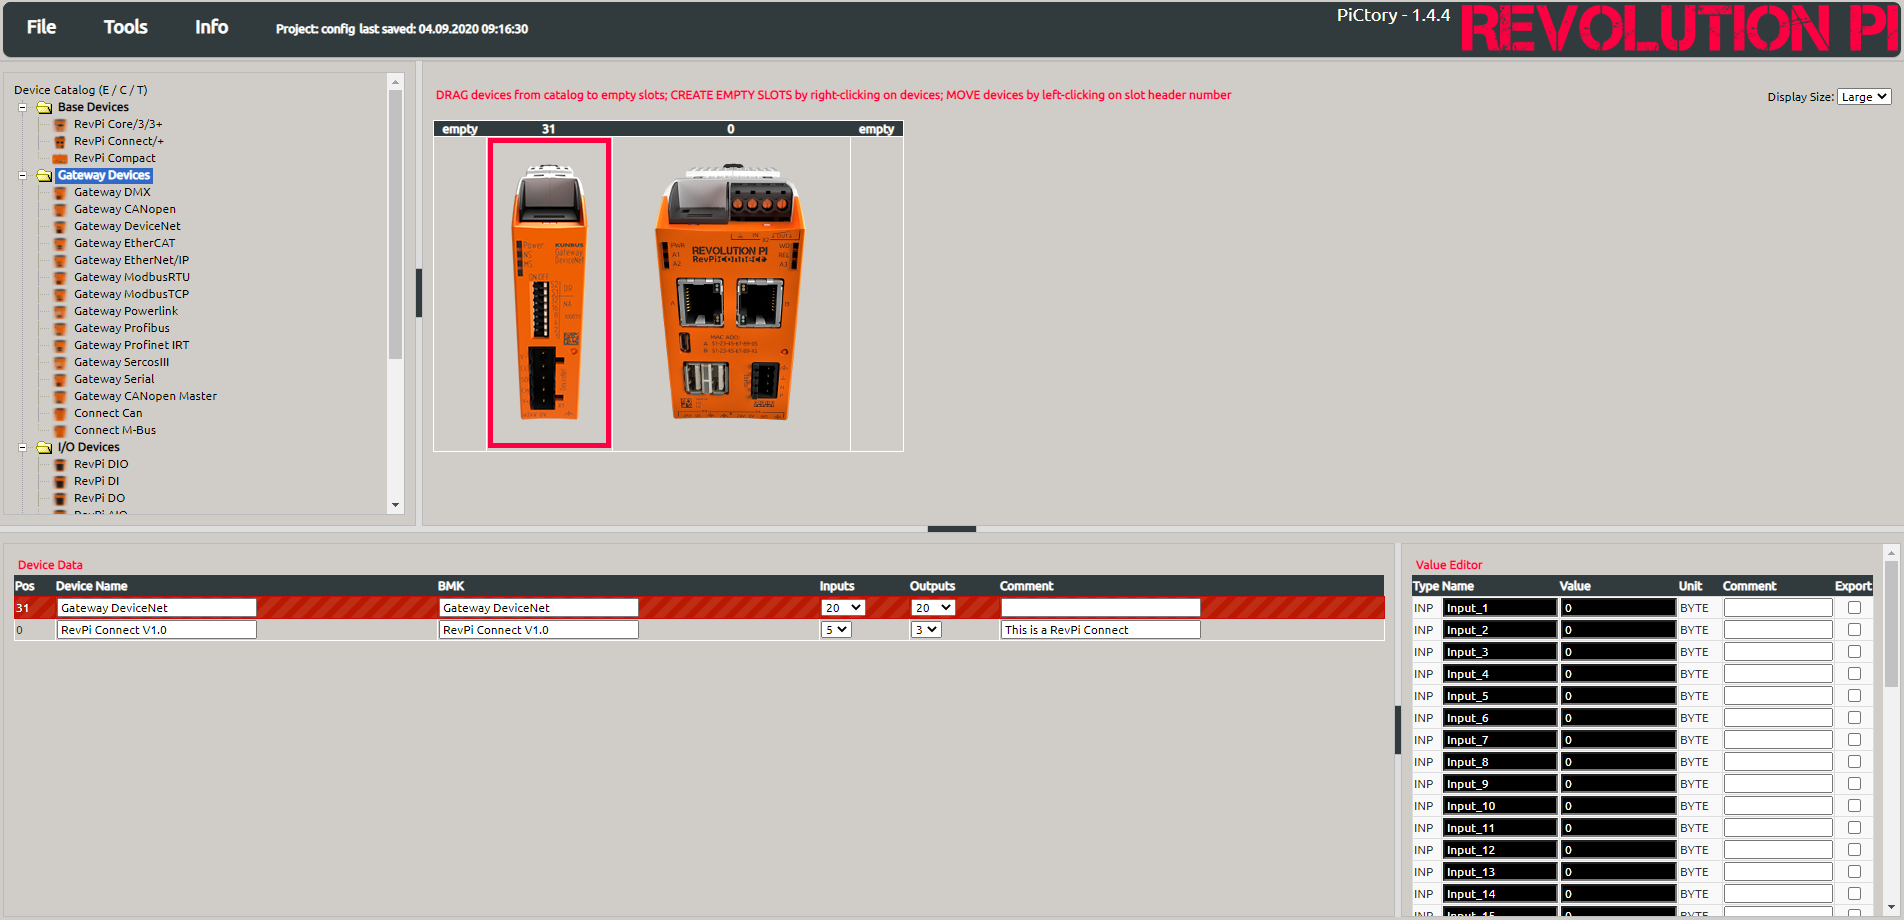
Task: Edit the value field of Input_2
Action: 1618,630
